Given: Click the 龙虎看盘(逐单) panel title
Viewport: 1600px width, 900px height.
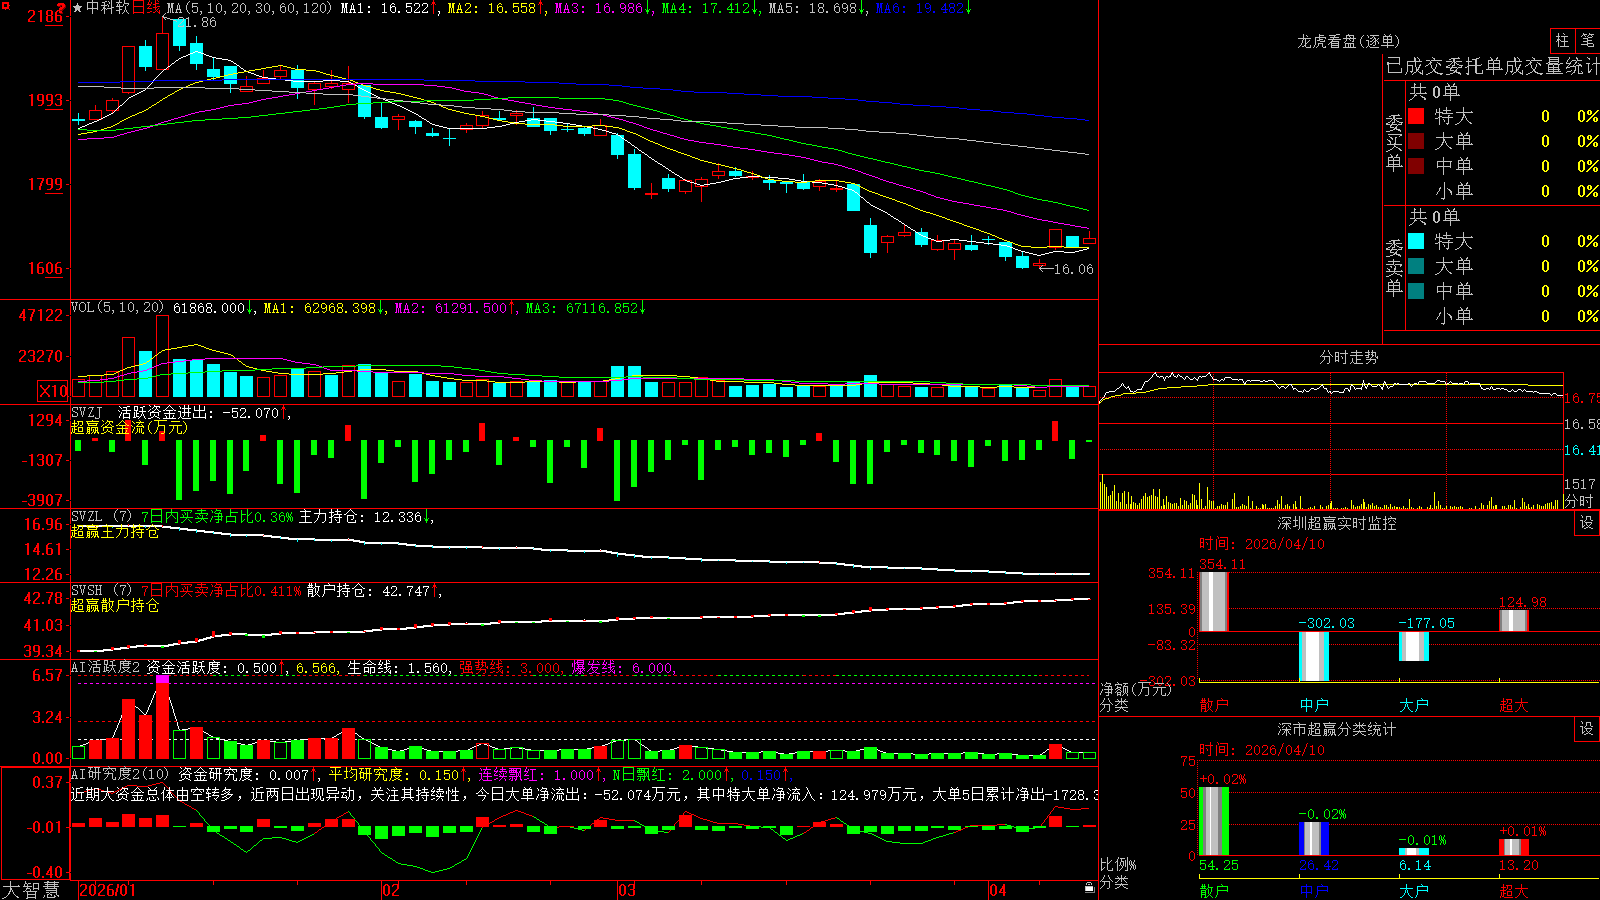Looking at the screenshot, I should [1348, 41].
